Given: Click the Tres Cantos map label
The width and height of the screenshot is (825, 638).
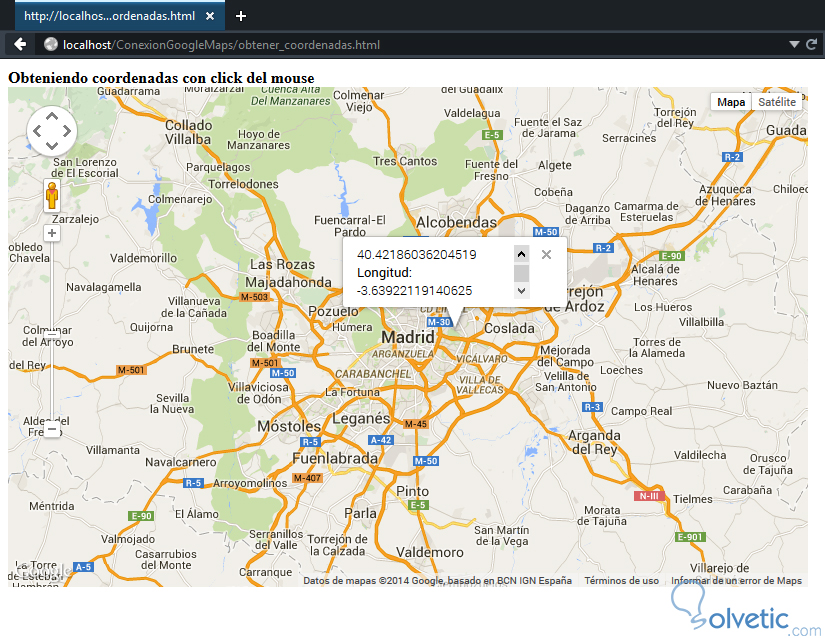Looking at the screenshot, I should tap(405, 161).
